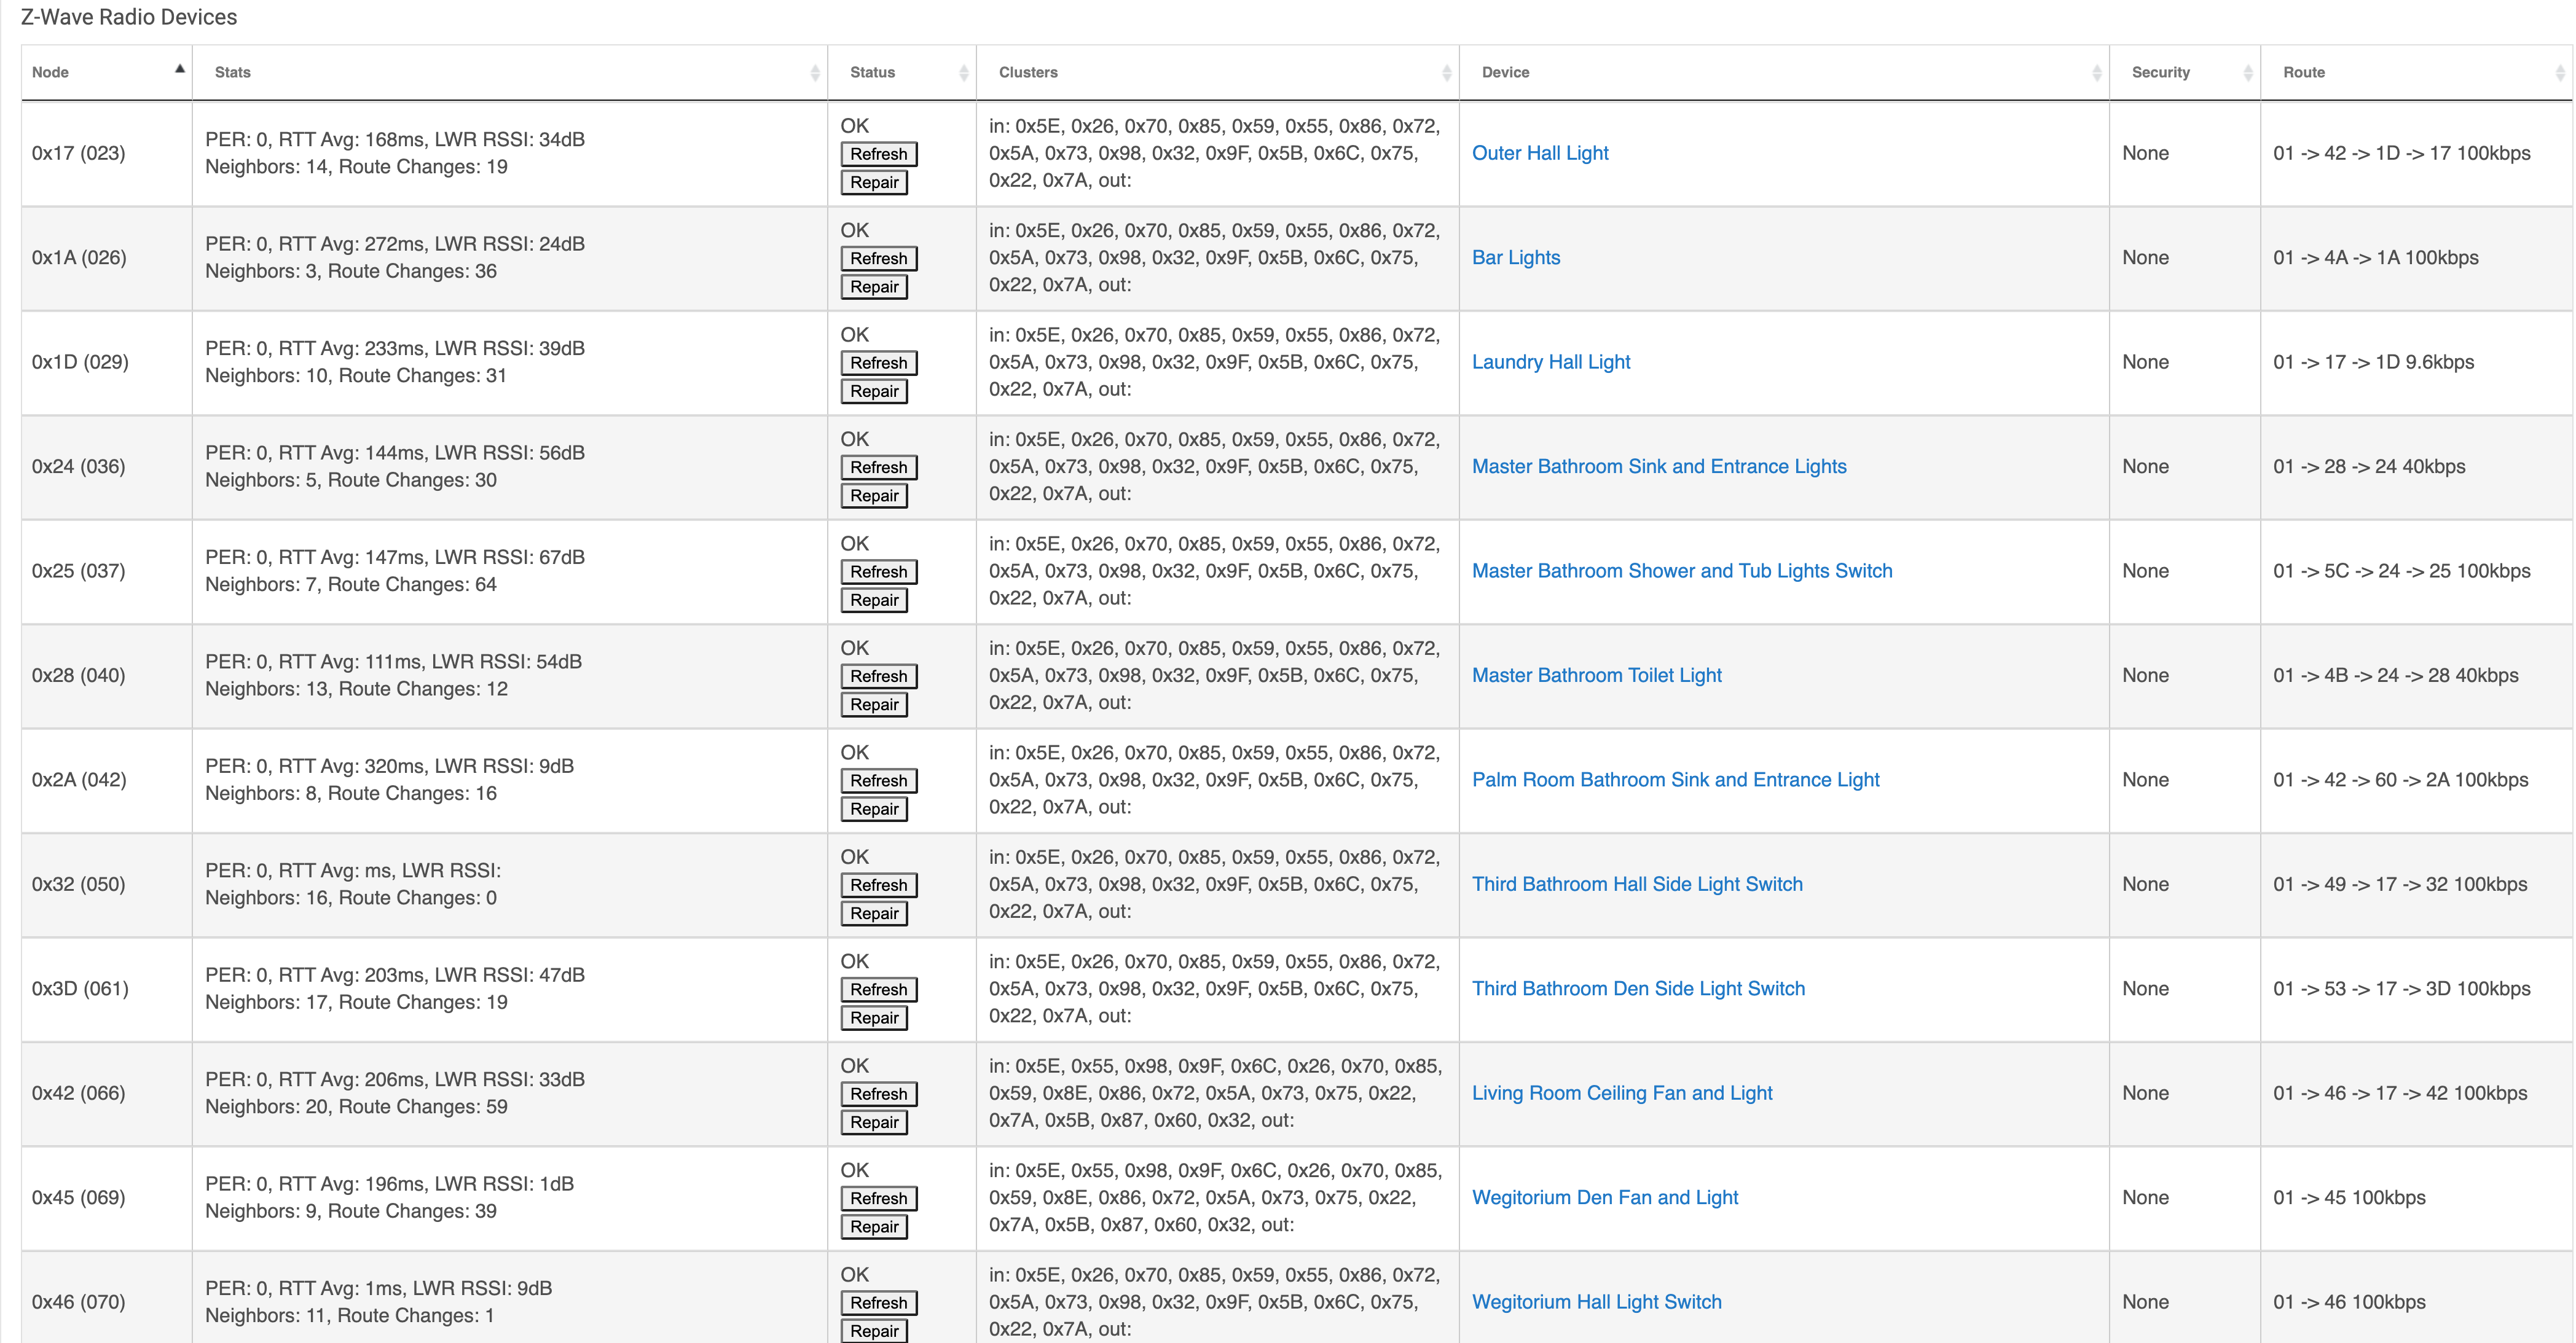
Task: Sort table by Node column header
Action: click(106, 72)
